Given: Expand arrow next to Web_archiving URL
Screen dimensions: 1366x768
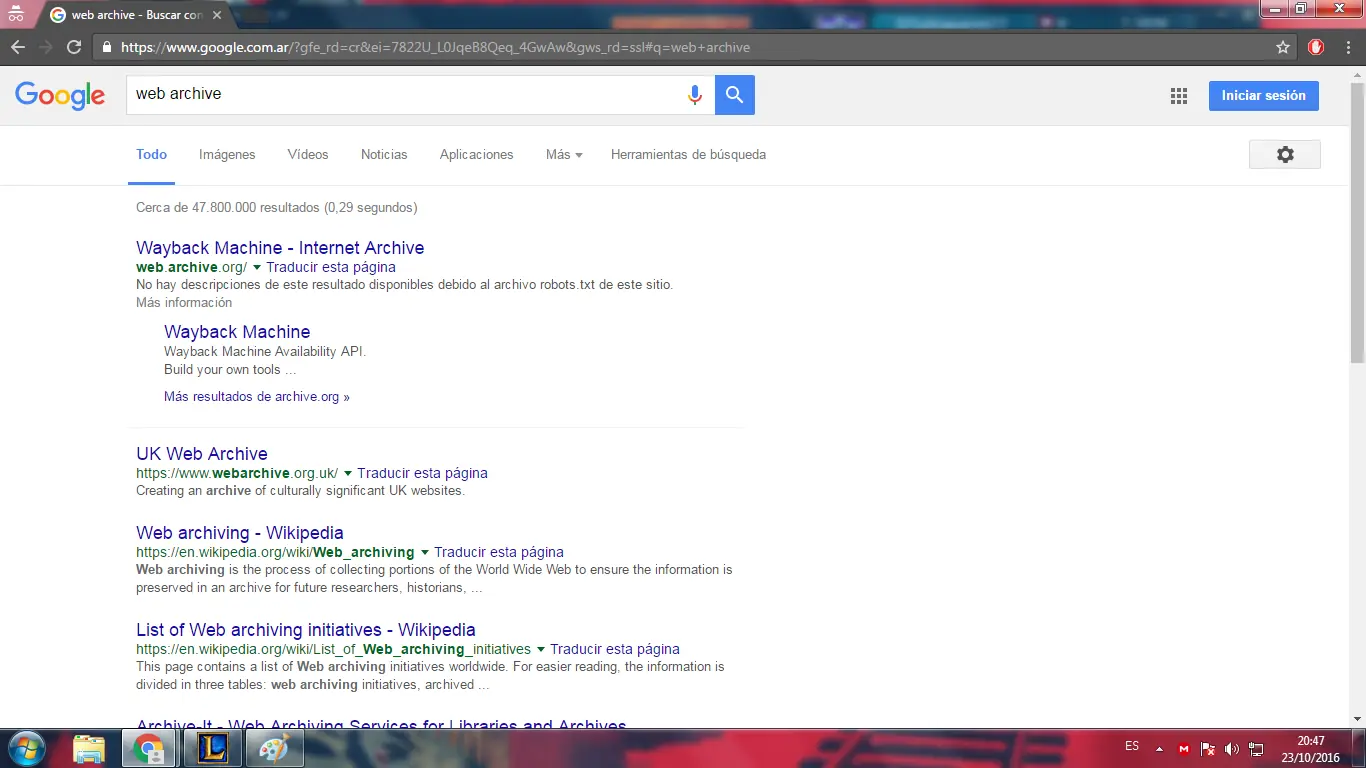Looking at the screenshot, I should tap(425, 553).
